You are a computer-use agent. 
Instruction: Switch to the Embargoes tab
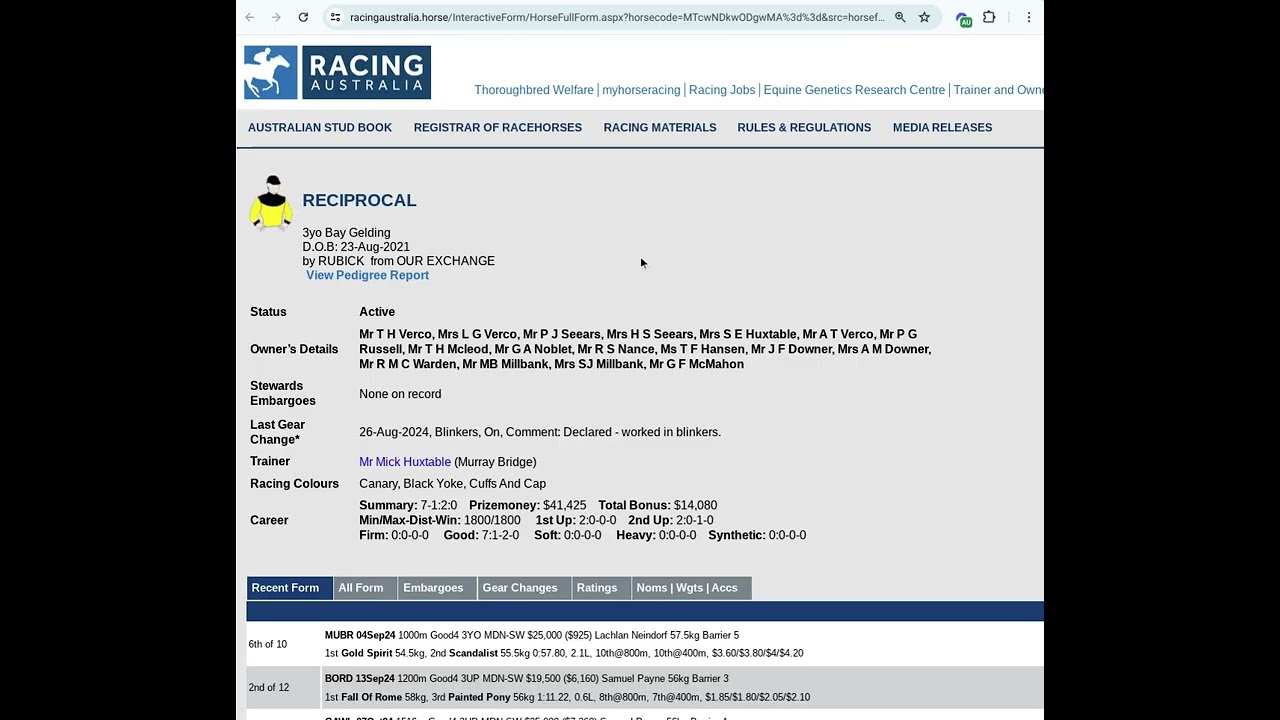pyautogui.click(x=437, y=588)
